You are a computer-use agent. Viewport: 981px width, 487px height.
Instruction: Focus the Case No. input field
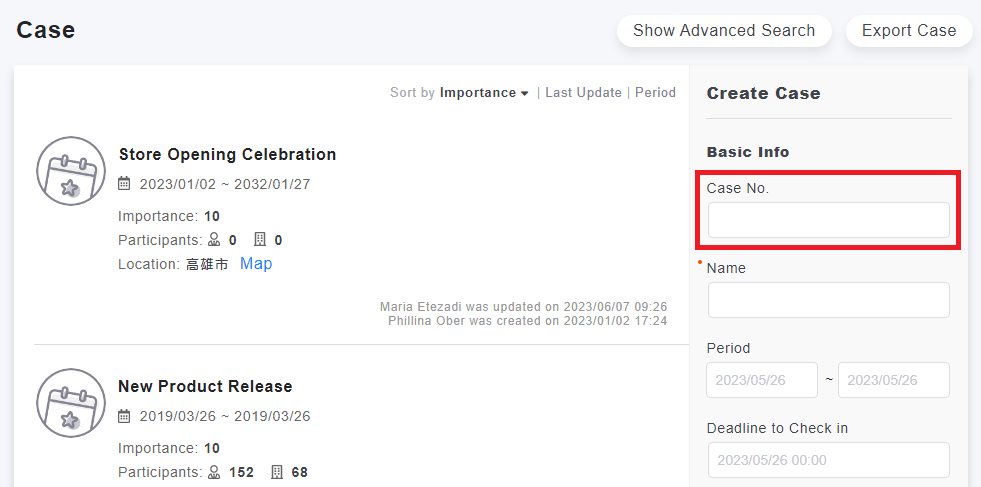[x=828, y=220]
